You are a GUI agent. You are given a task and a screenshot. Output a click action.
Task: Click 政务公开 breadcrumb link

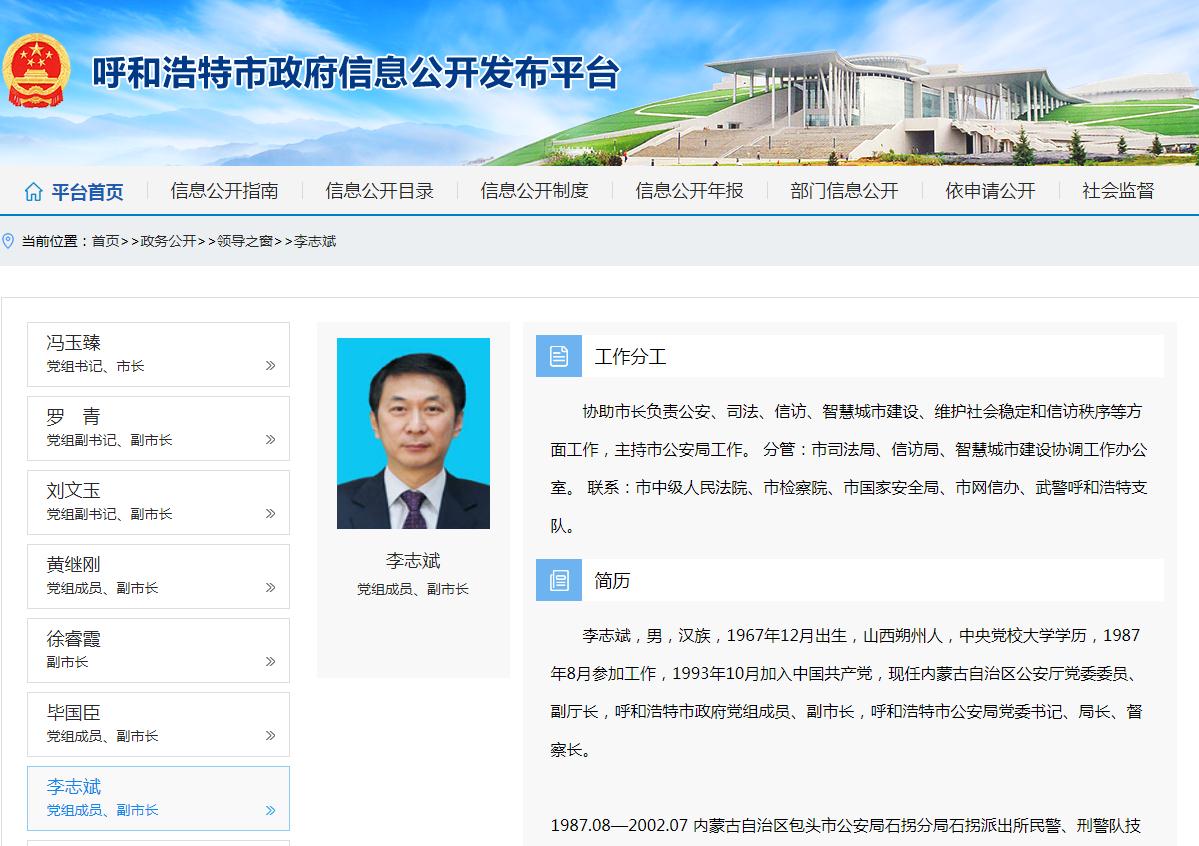click(x=168, y=241)
